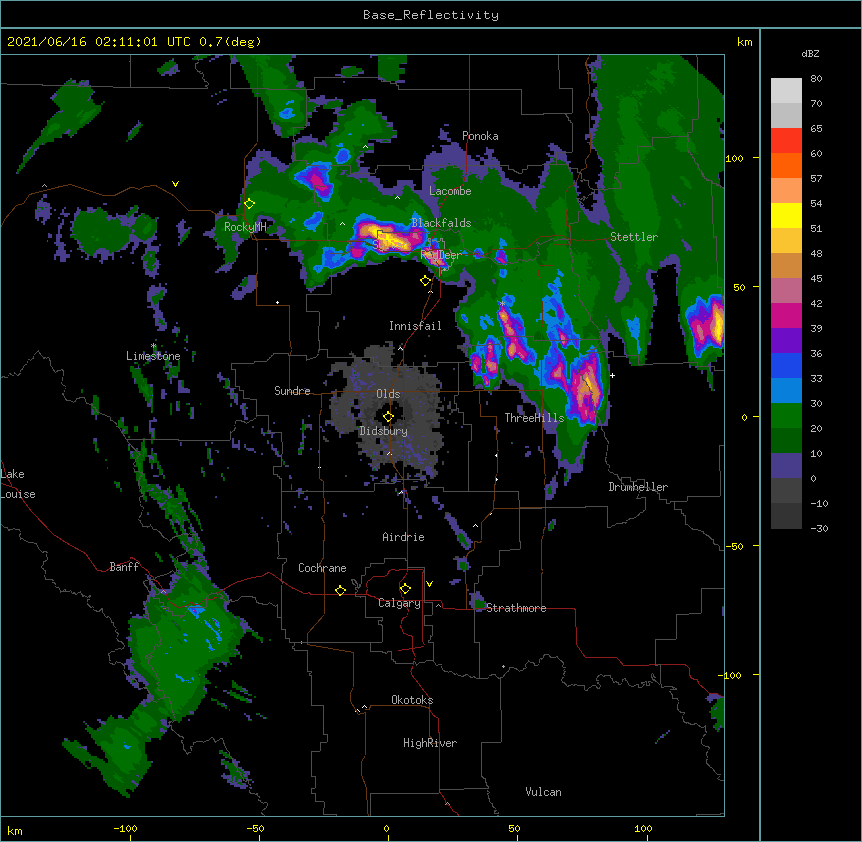Click the yellow diamond marker south of RedDeer

point(426,281)
